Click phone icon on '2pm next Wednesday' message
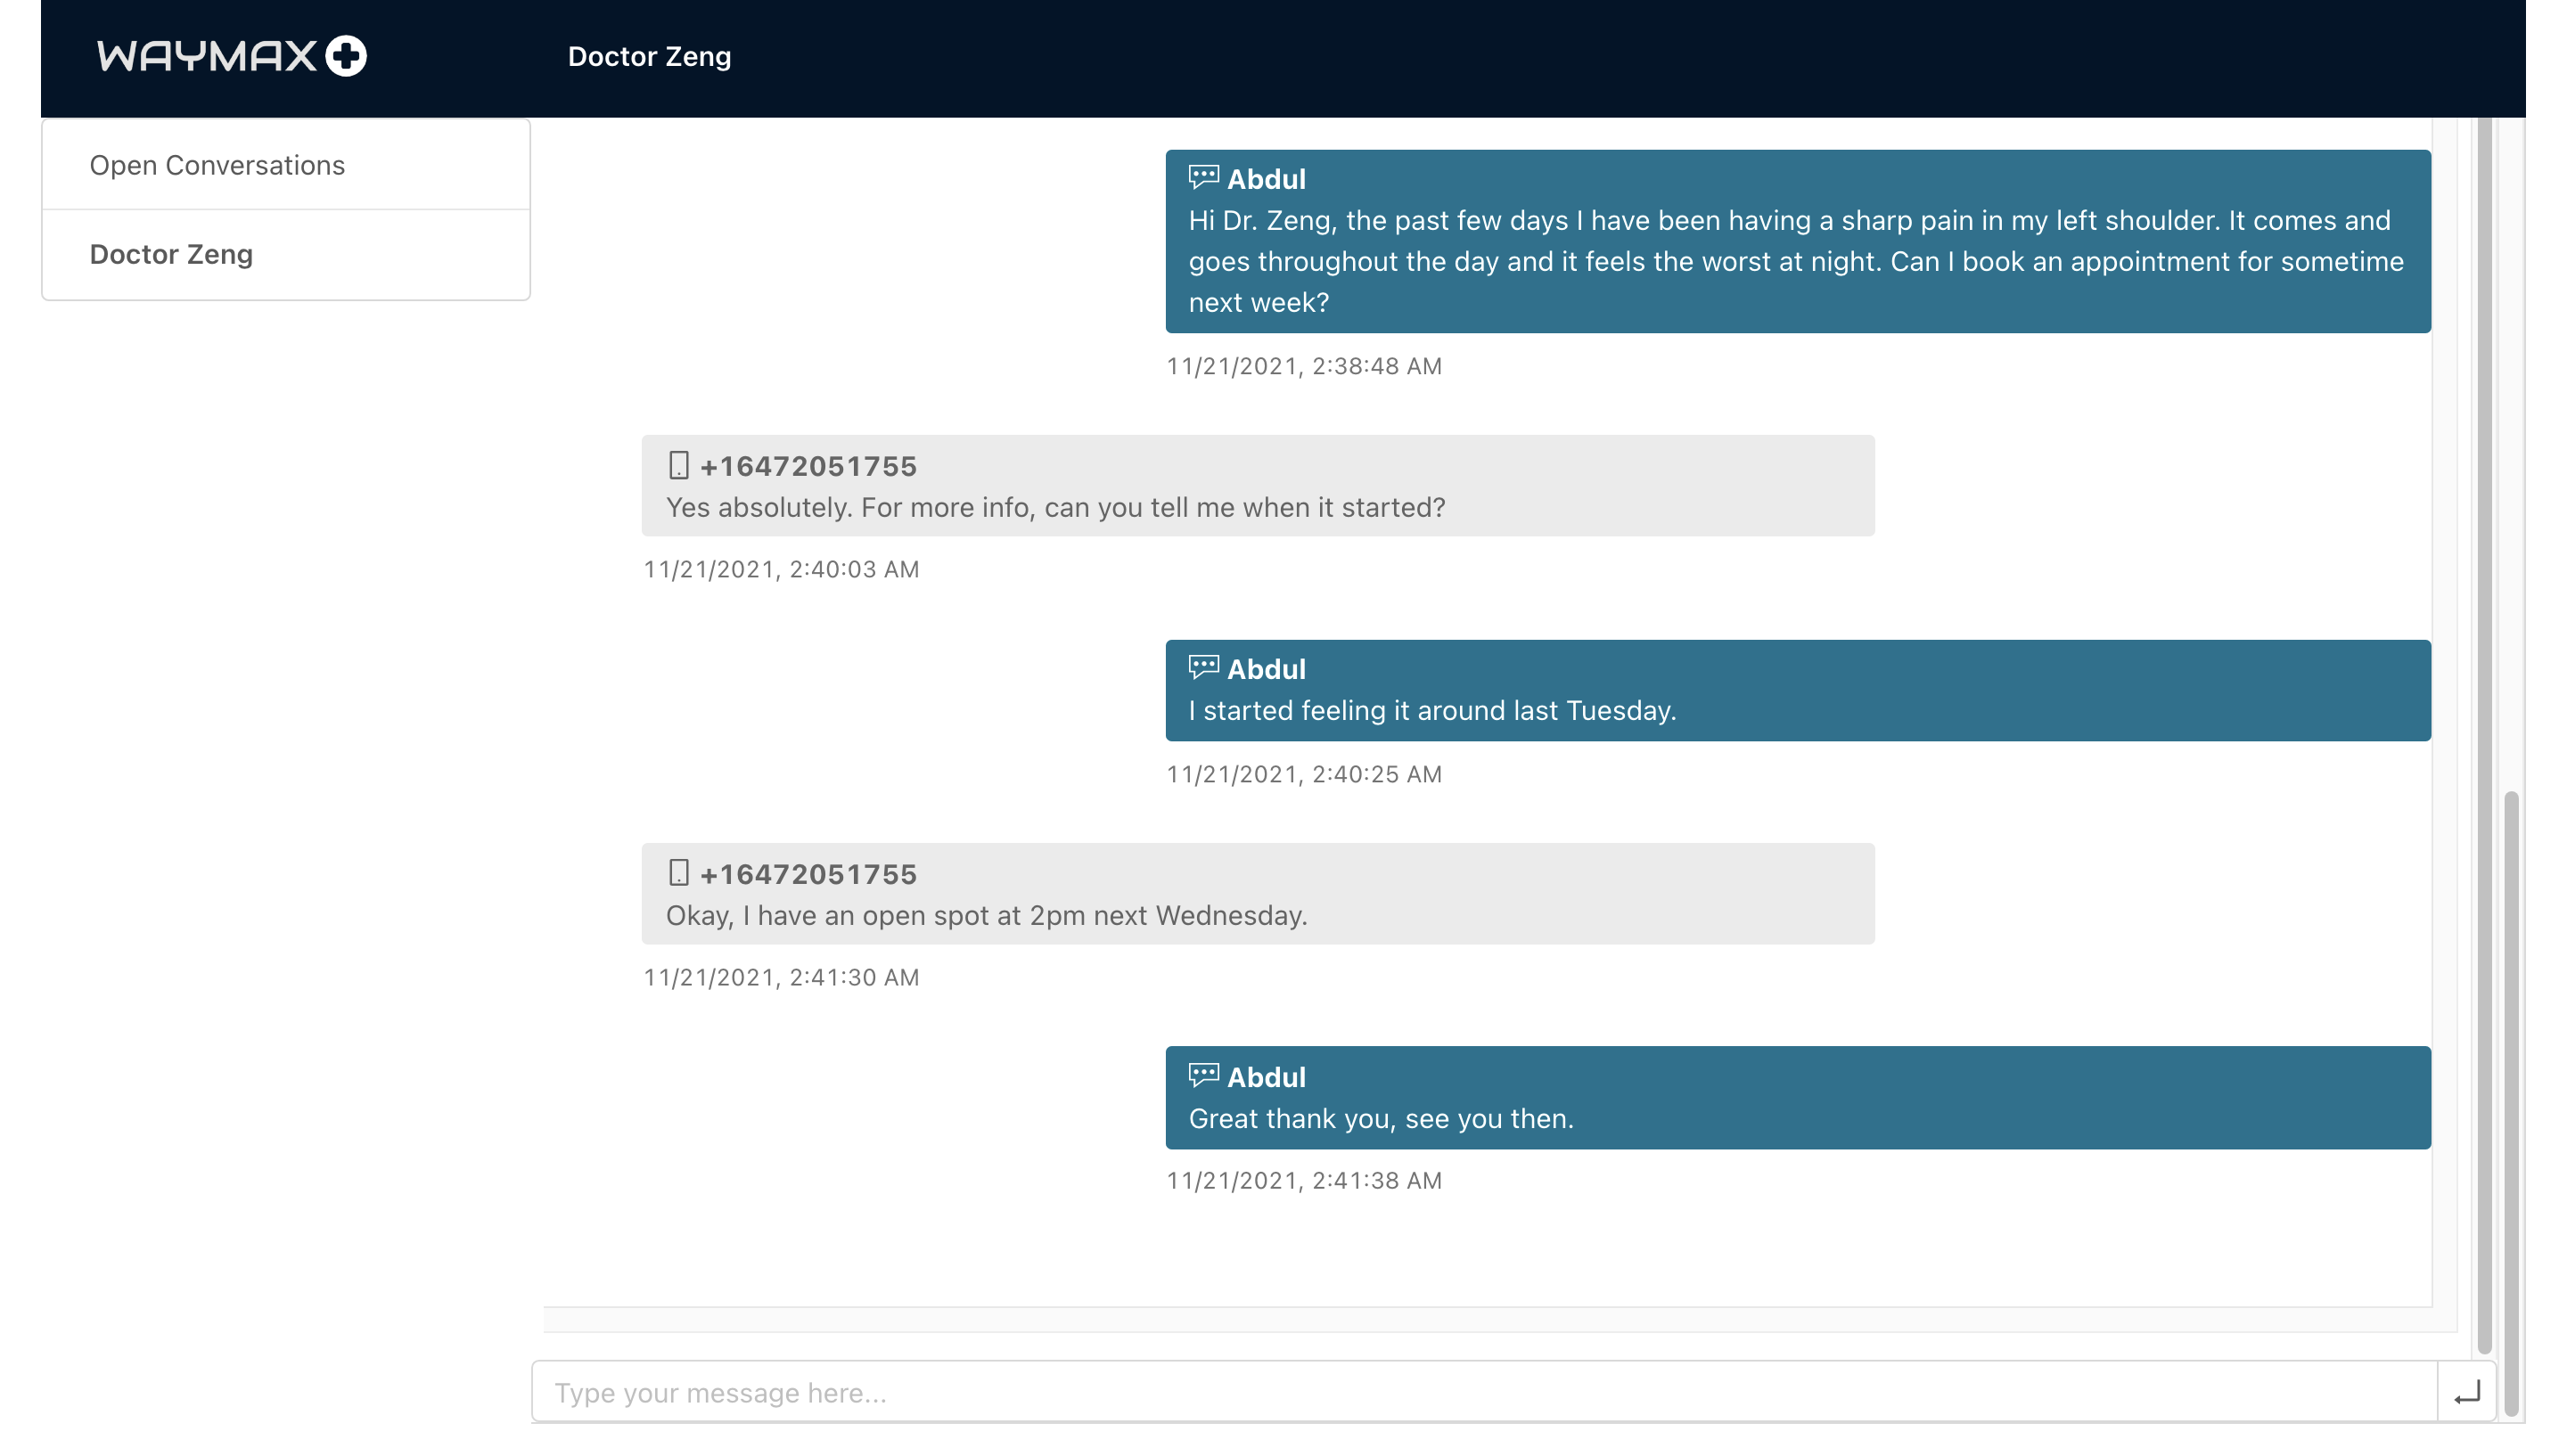The image size is (2567, 1456). tap(678, 873)
